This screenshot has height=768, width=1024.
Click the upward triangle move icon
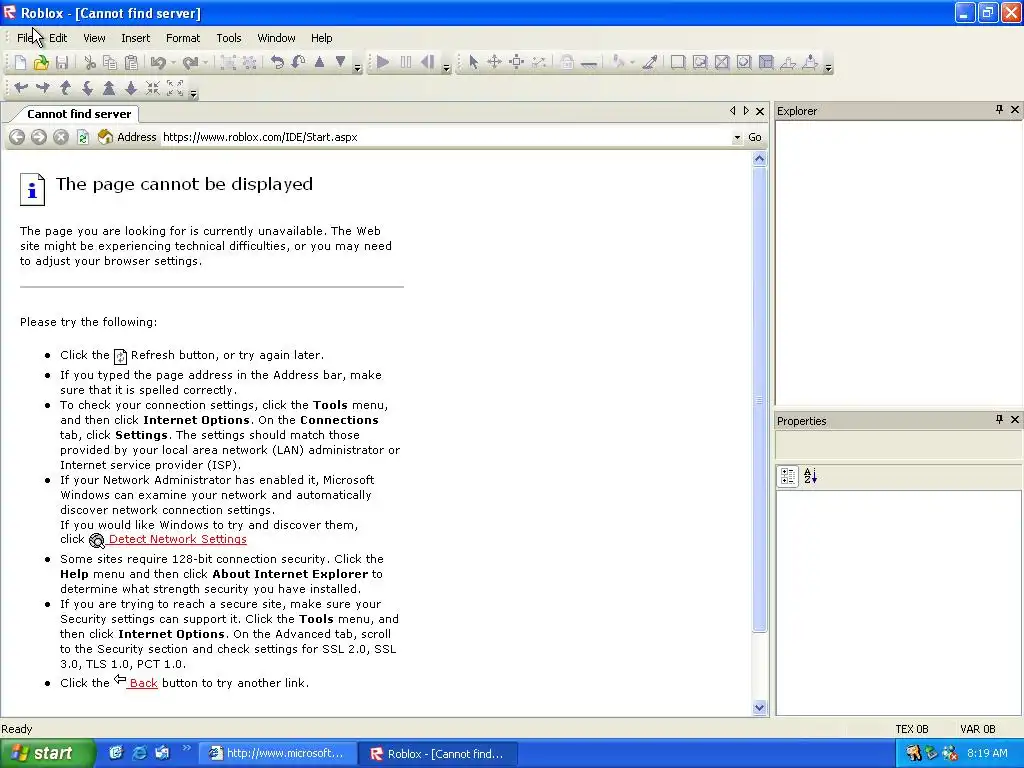(x=319, y=62)
